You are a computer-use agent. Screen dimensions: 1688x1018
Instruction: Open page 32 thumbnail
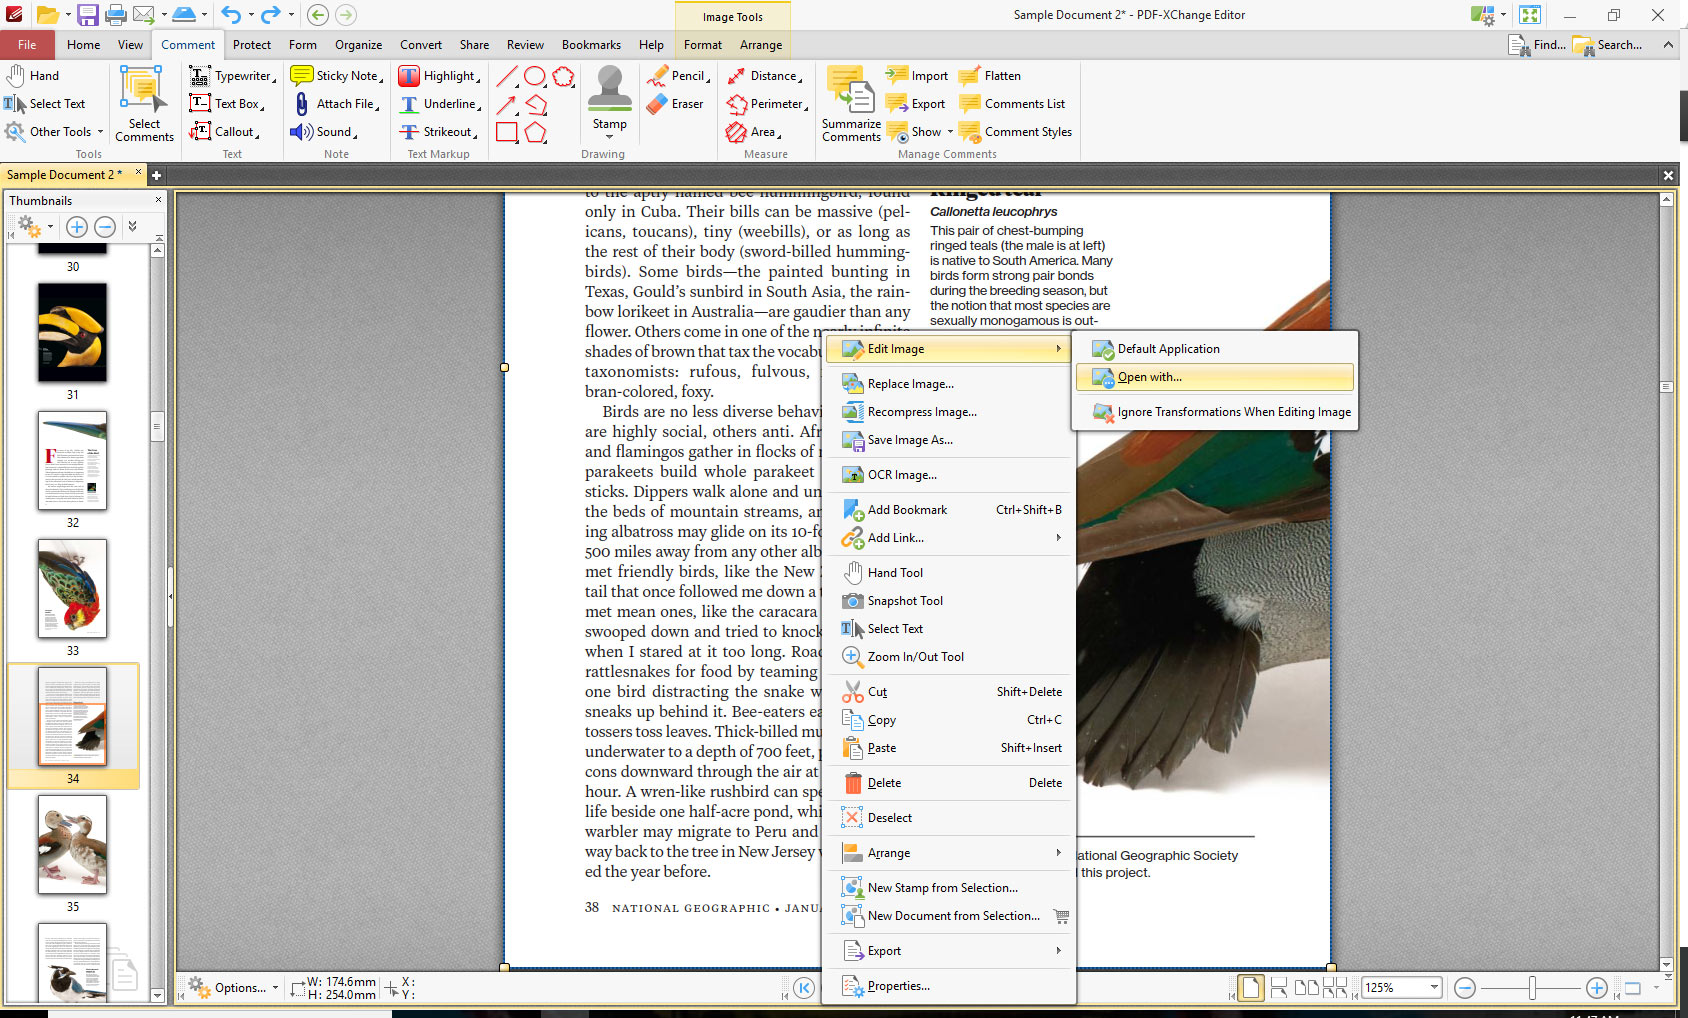coord(72,461)
